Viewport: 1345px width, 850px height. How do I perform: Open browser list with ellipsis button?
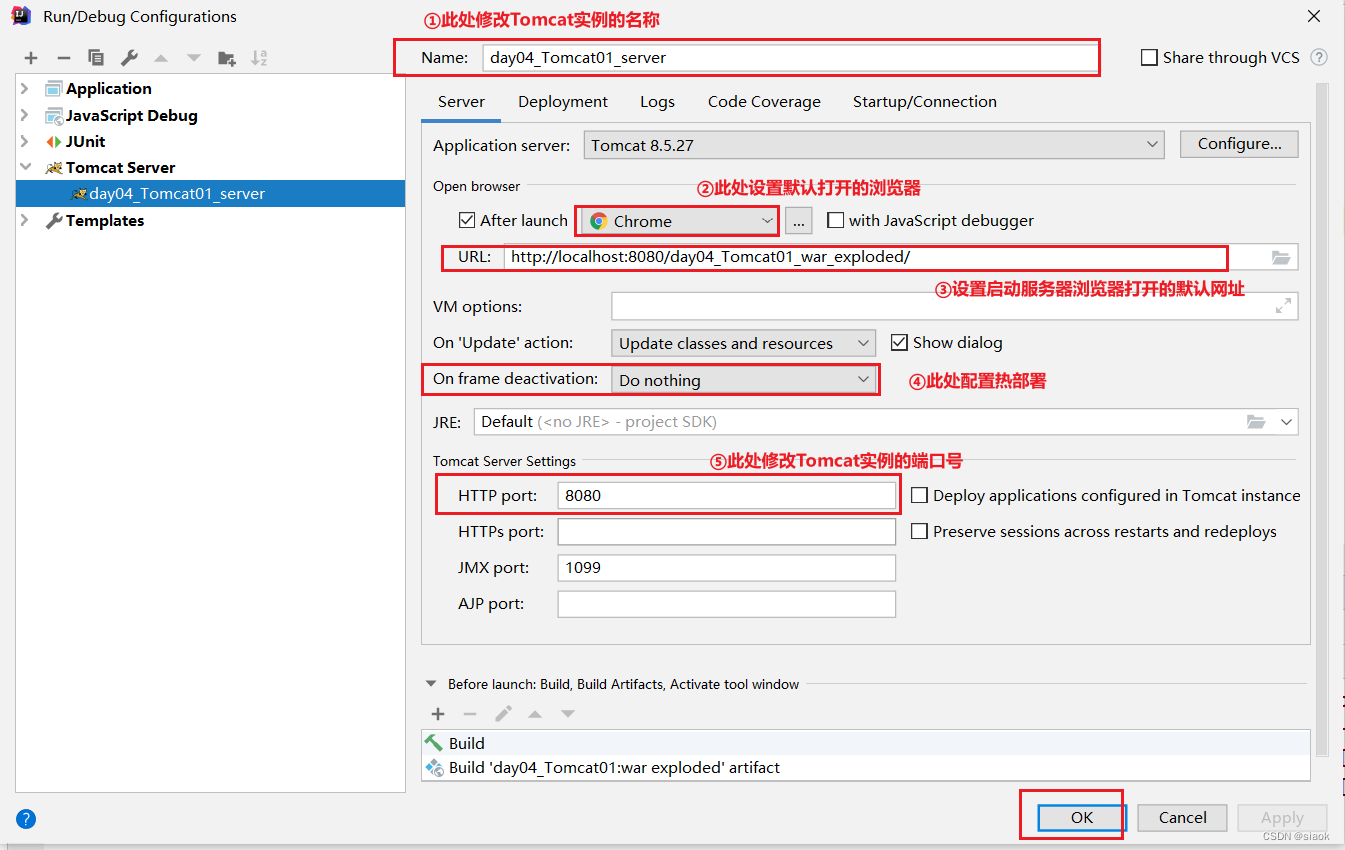[798, 220]
